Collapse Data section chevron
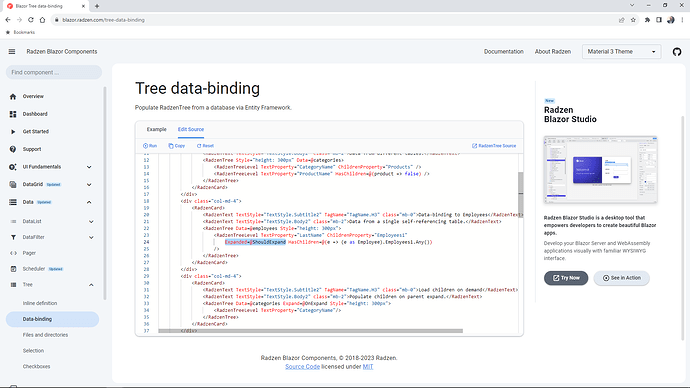The height and width of the screenshot is (388, 690). click(x=89, y=202)
